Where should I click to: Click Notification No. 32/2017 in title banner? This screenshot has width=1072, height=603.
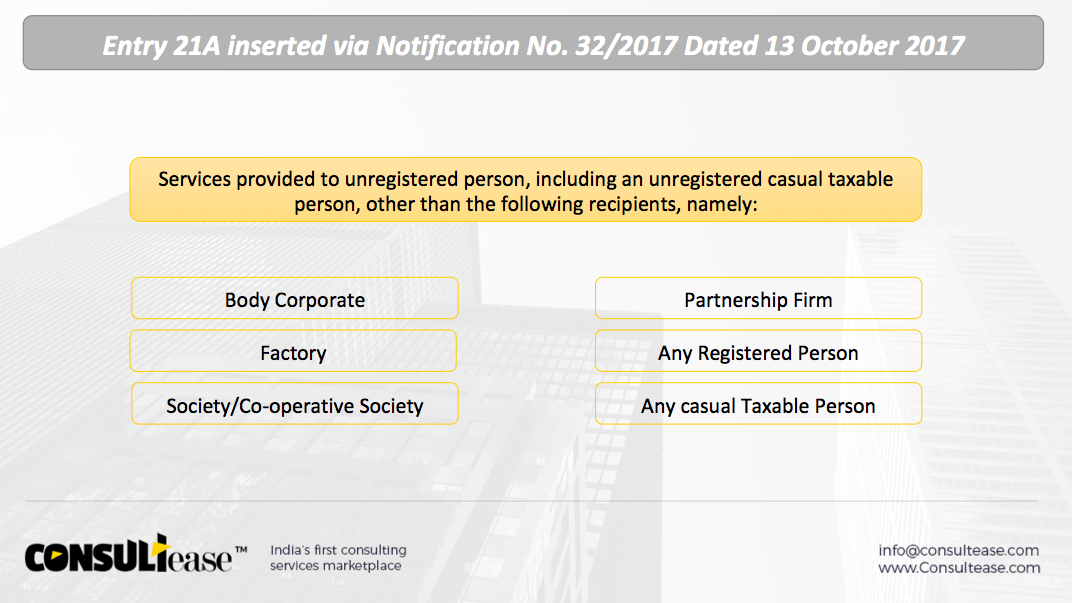point(526,46)
